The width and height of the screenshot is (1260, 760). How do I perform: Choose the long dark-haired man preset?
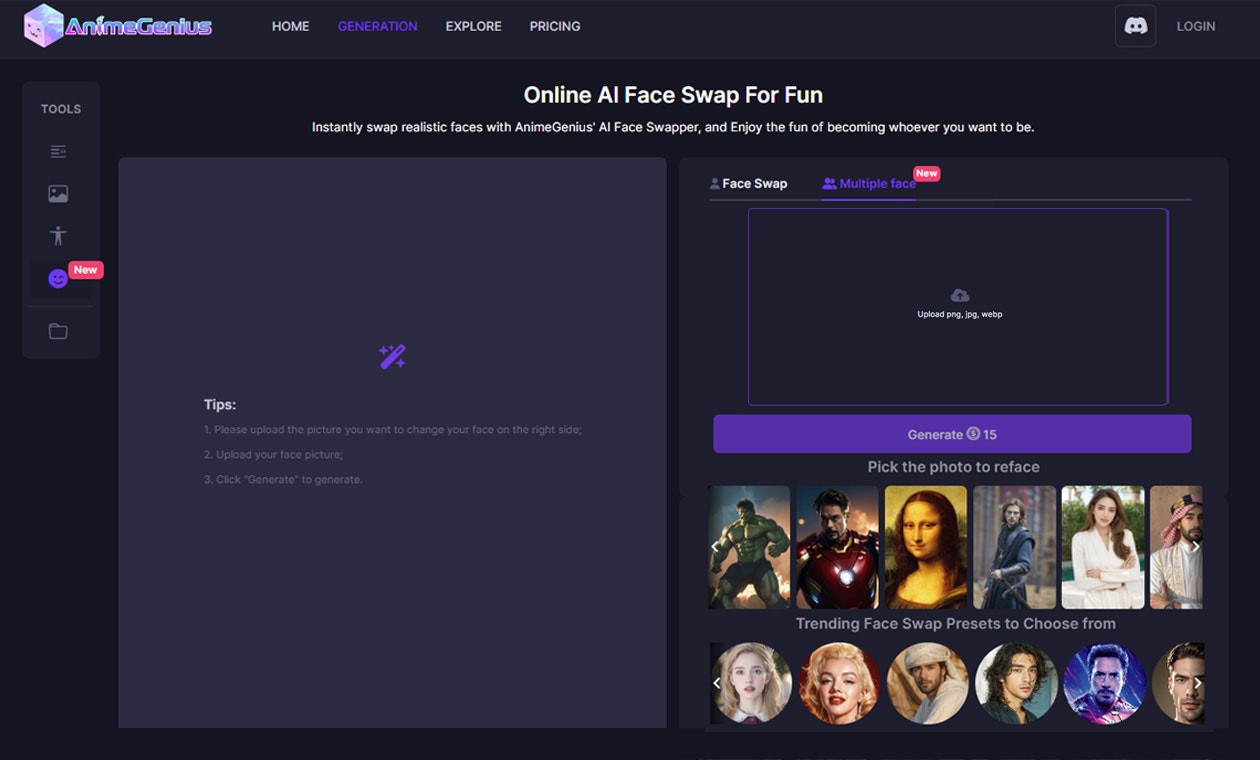[1016, 683]
